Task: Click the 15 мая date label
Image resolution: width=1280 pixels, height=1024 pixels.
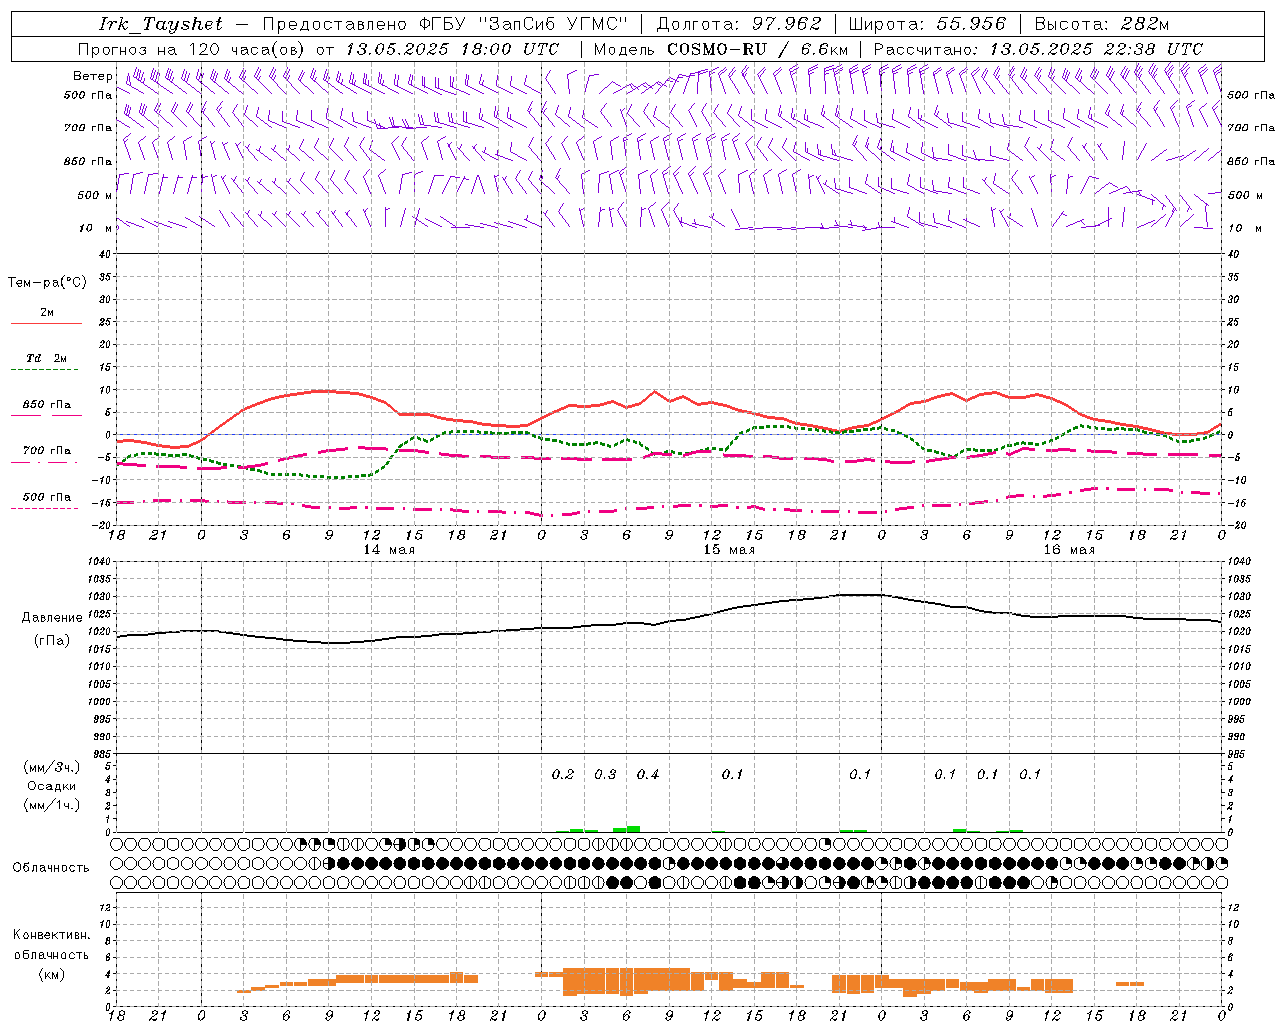Action: (x=729, y=550)
